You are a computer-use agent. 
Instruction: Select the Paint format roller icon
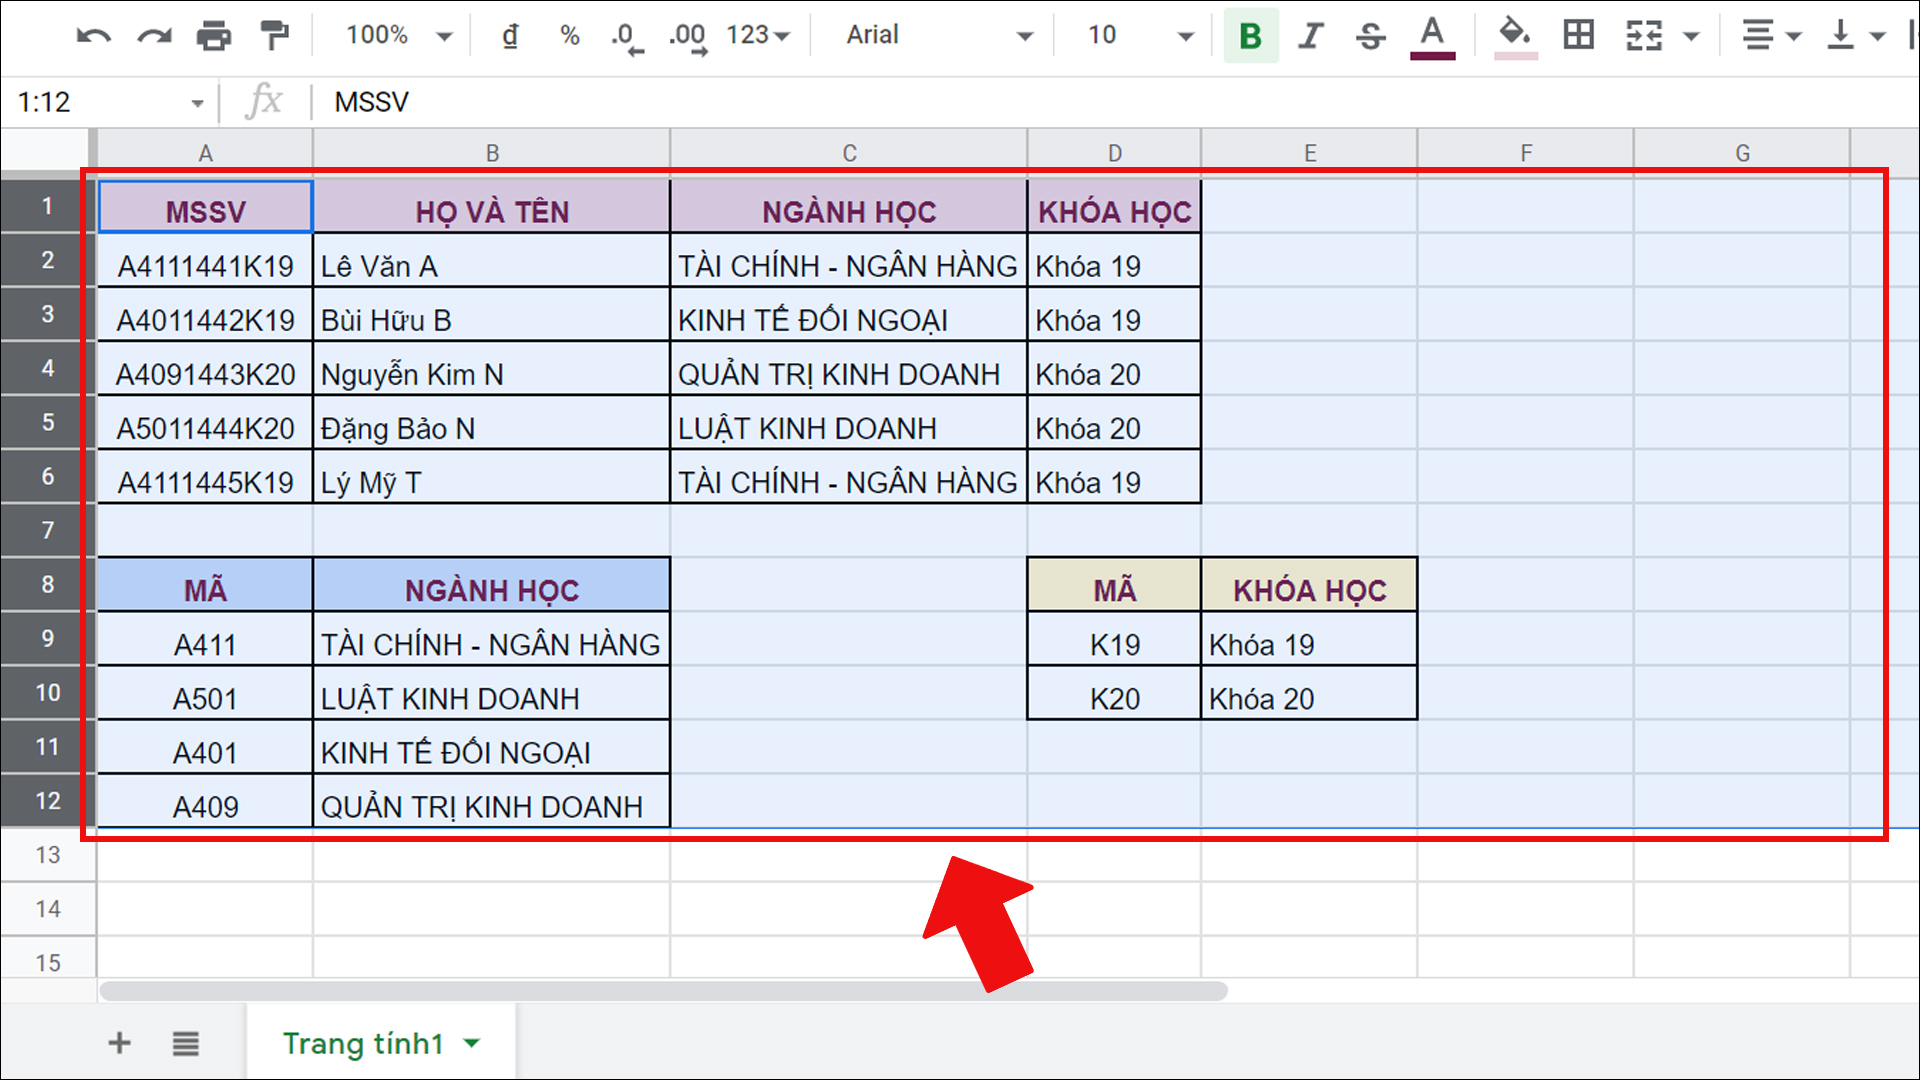[273, 36]
